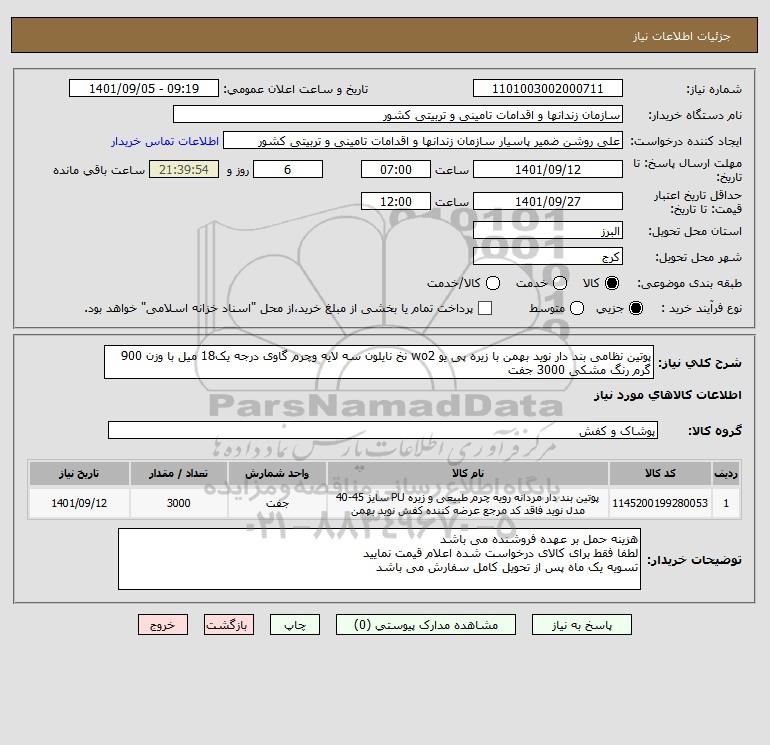
Task: Click the ردیف column header
Action: 726,473
